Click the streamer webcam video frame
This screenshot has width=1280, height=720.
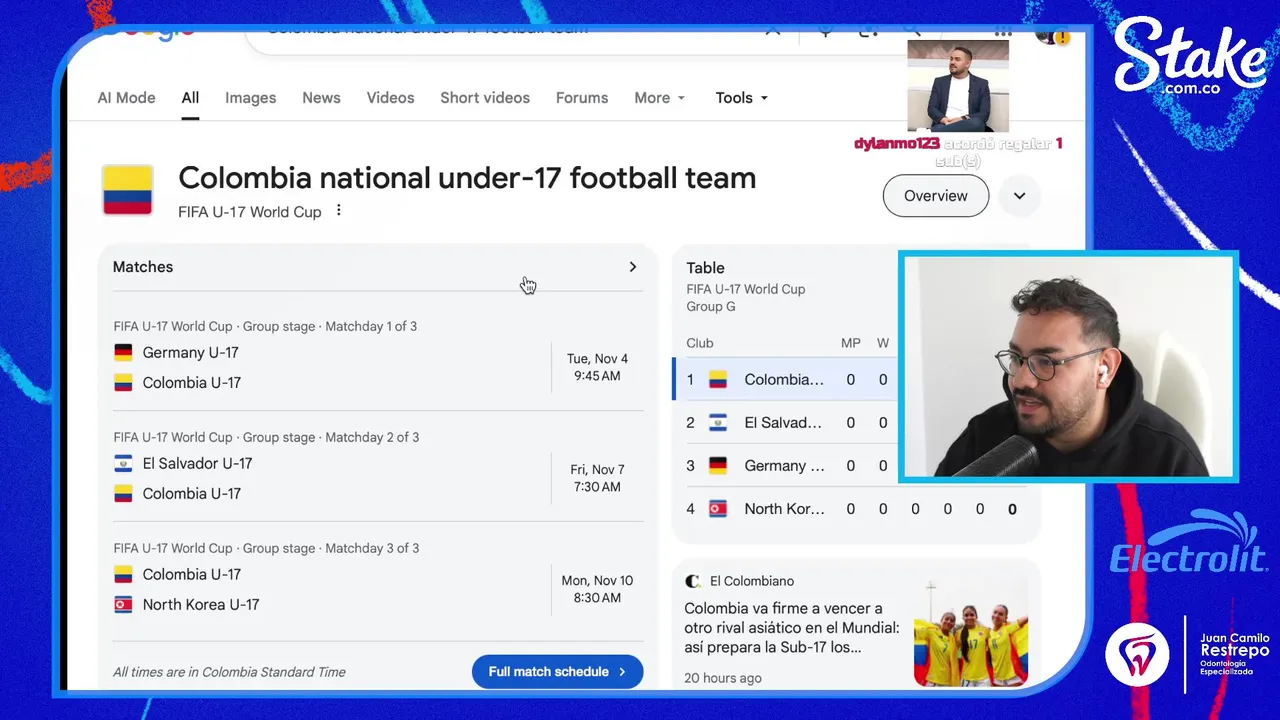point(1069,367)
